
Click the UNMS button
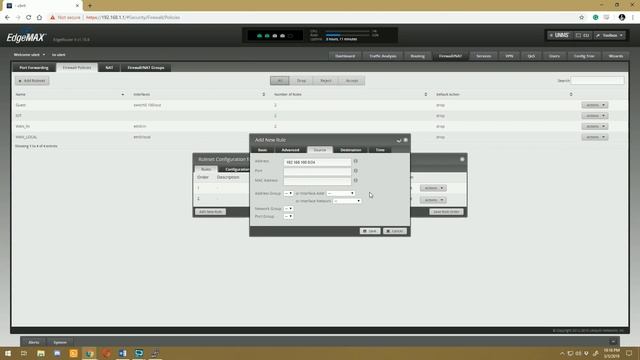559,36
